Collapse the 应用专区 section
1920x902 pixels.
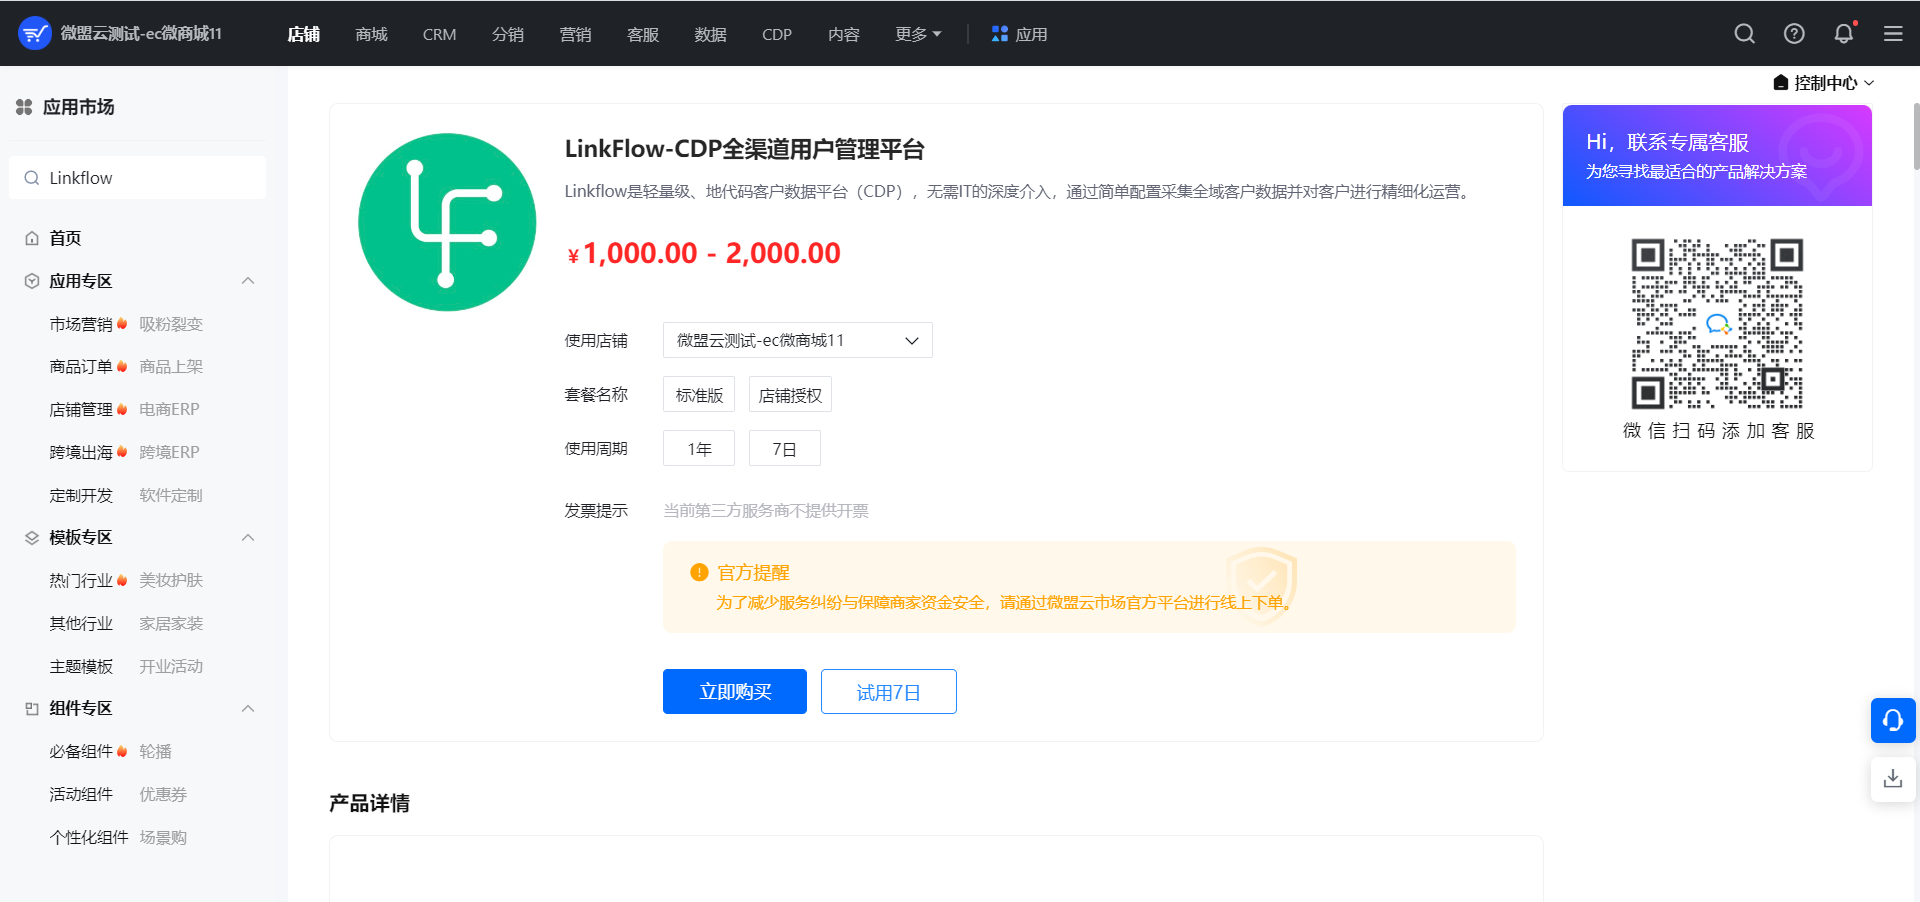coord(247,280)
